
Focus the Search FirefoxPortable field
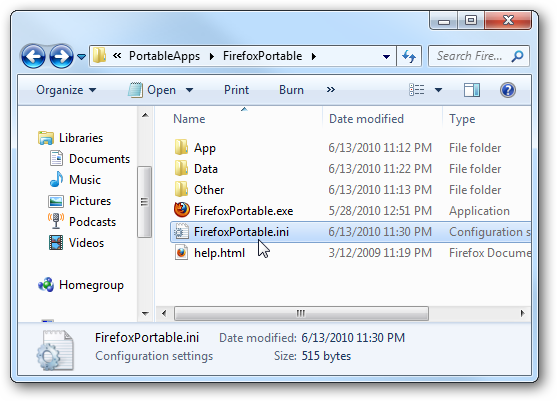[471, 56]
